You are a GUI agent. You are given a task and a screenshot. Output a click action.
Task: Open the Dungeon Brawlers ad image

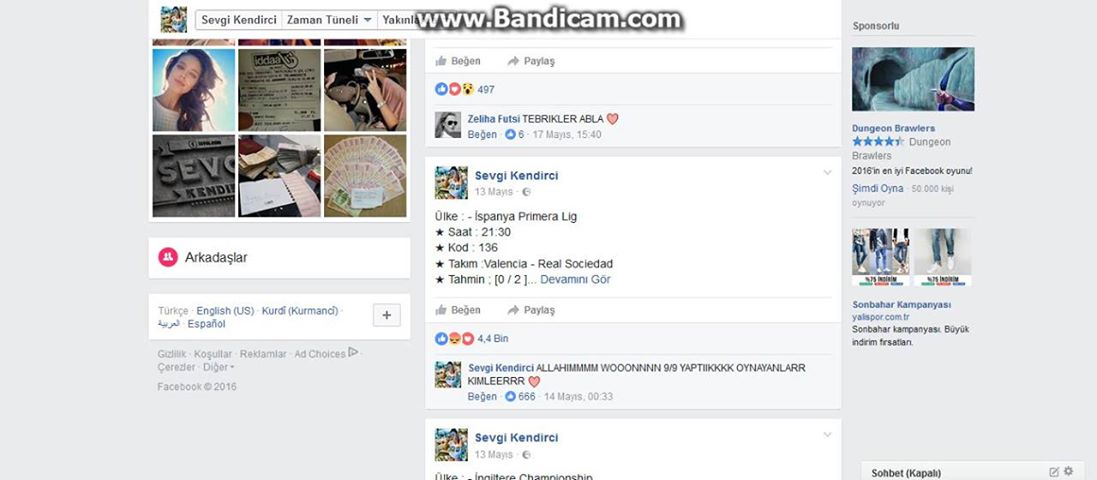point(913,79)
